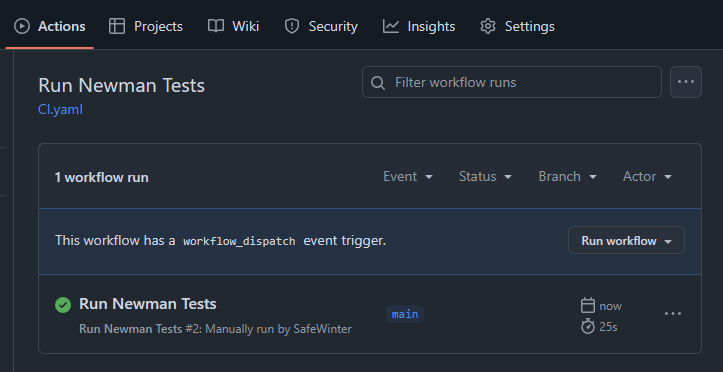Switch to the Insights tab
Viewport: 723px width, 372px height.
(x=419, y=26)
